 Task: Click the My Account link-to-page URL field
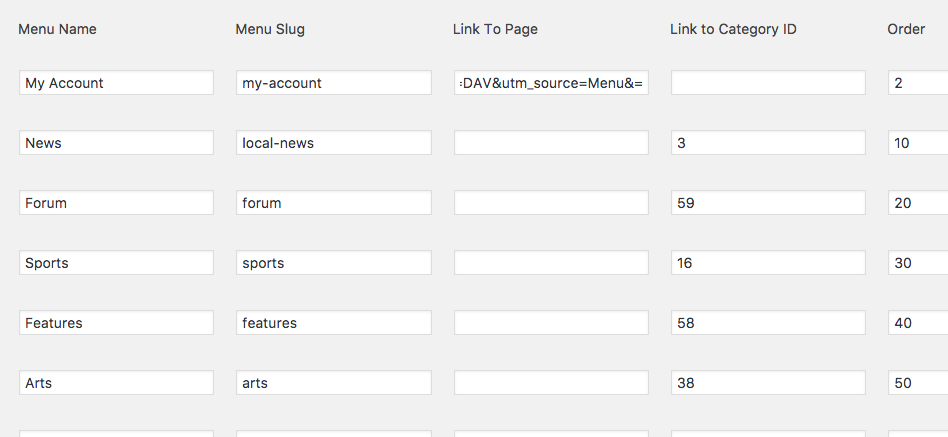pyautogui.click(x=551, y=83)
